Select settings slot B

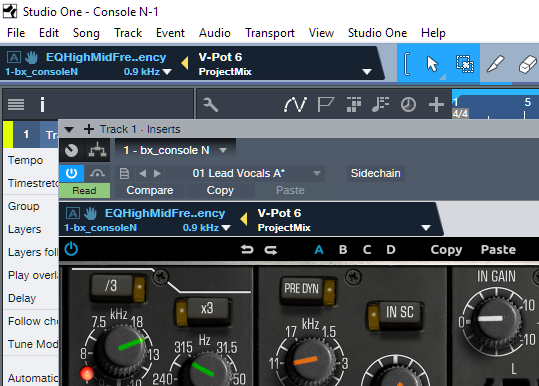pyautogui.click(x=343, y=250)
